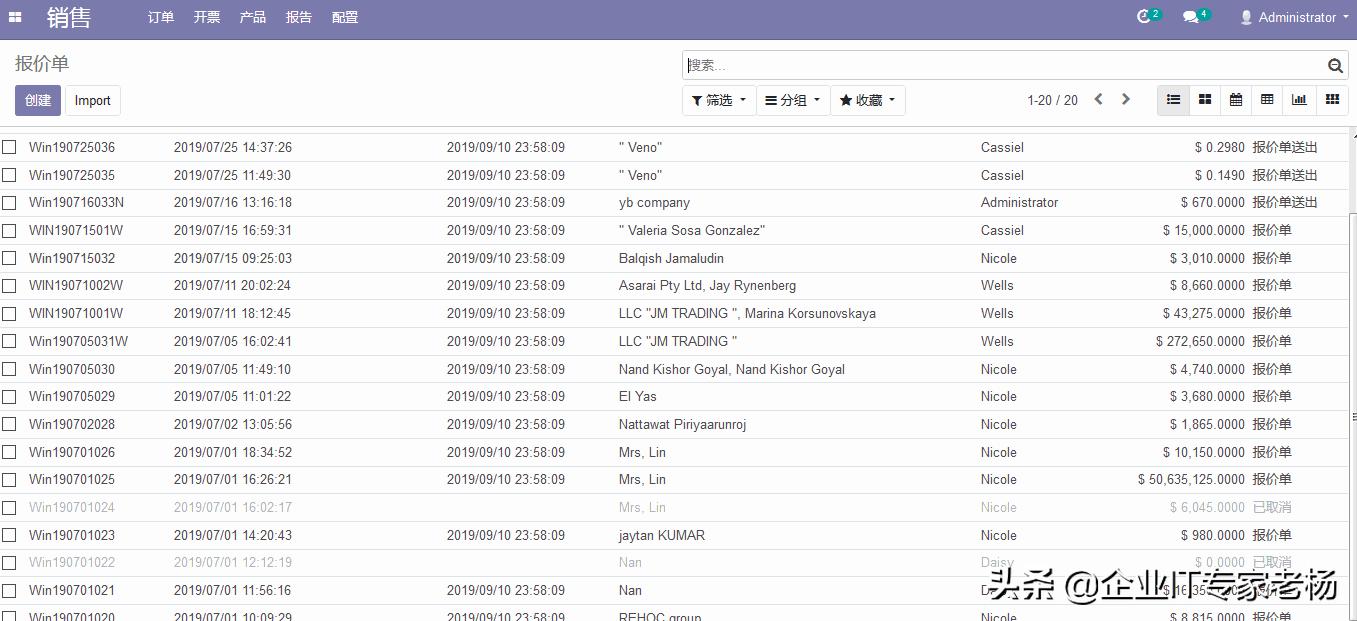Select the row checkbox for WIN19071001W
Screen dimensions: 1357x621
(x=9, y=313)
